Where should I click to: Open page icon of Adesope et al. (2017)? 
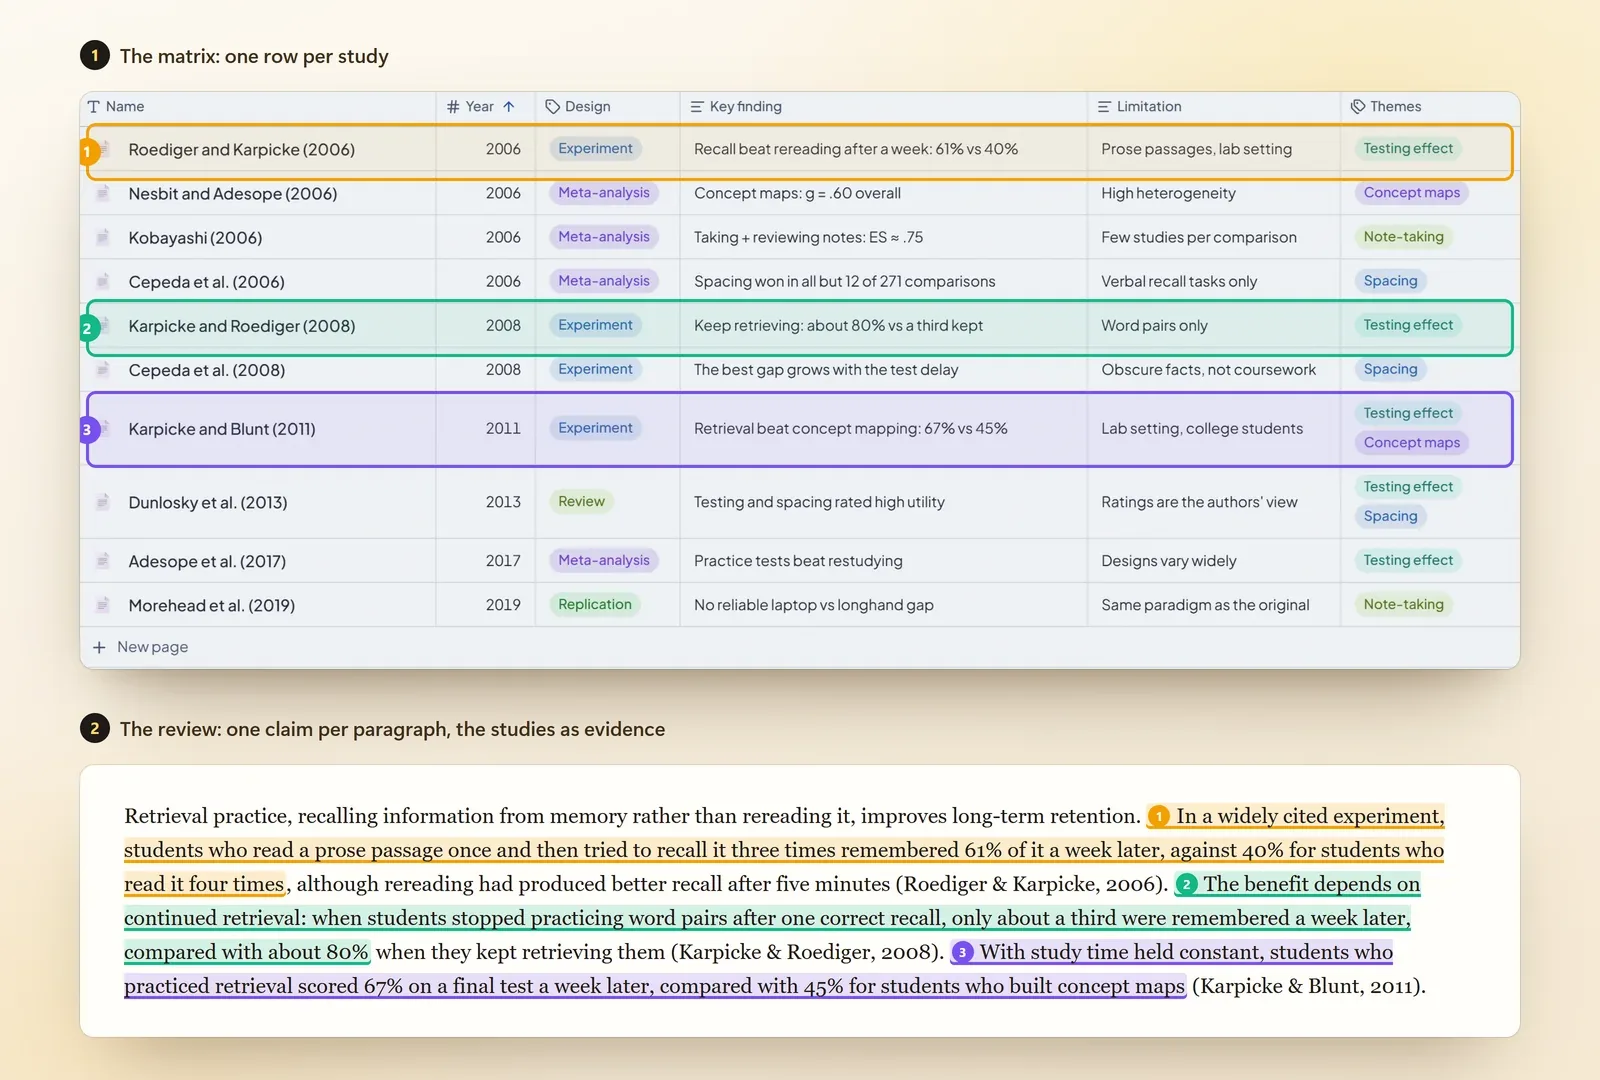click(x=103, y=561)
